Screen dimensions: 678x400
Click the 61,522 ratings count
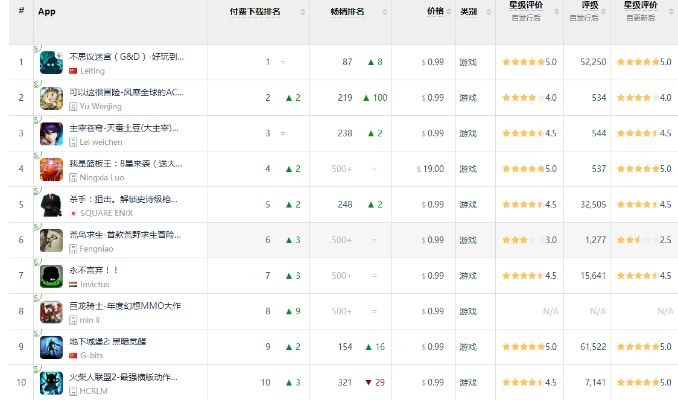[593, 347]
